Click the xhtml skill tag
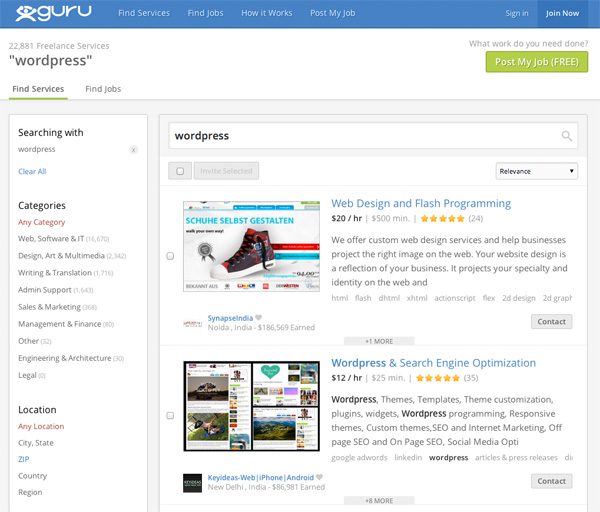 (417, 298)
